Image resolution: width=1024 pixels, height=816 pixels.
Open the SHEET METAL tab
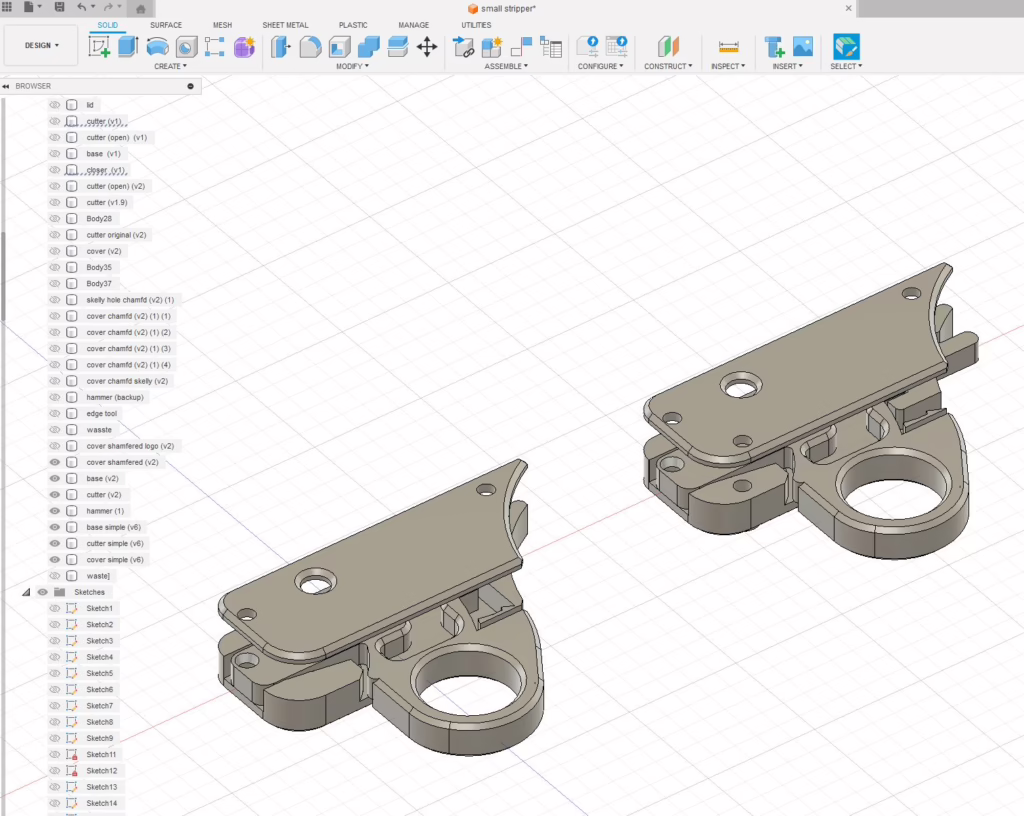coord(287,25)
